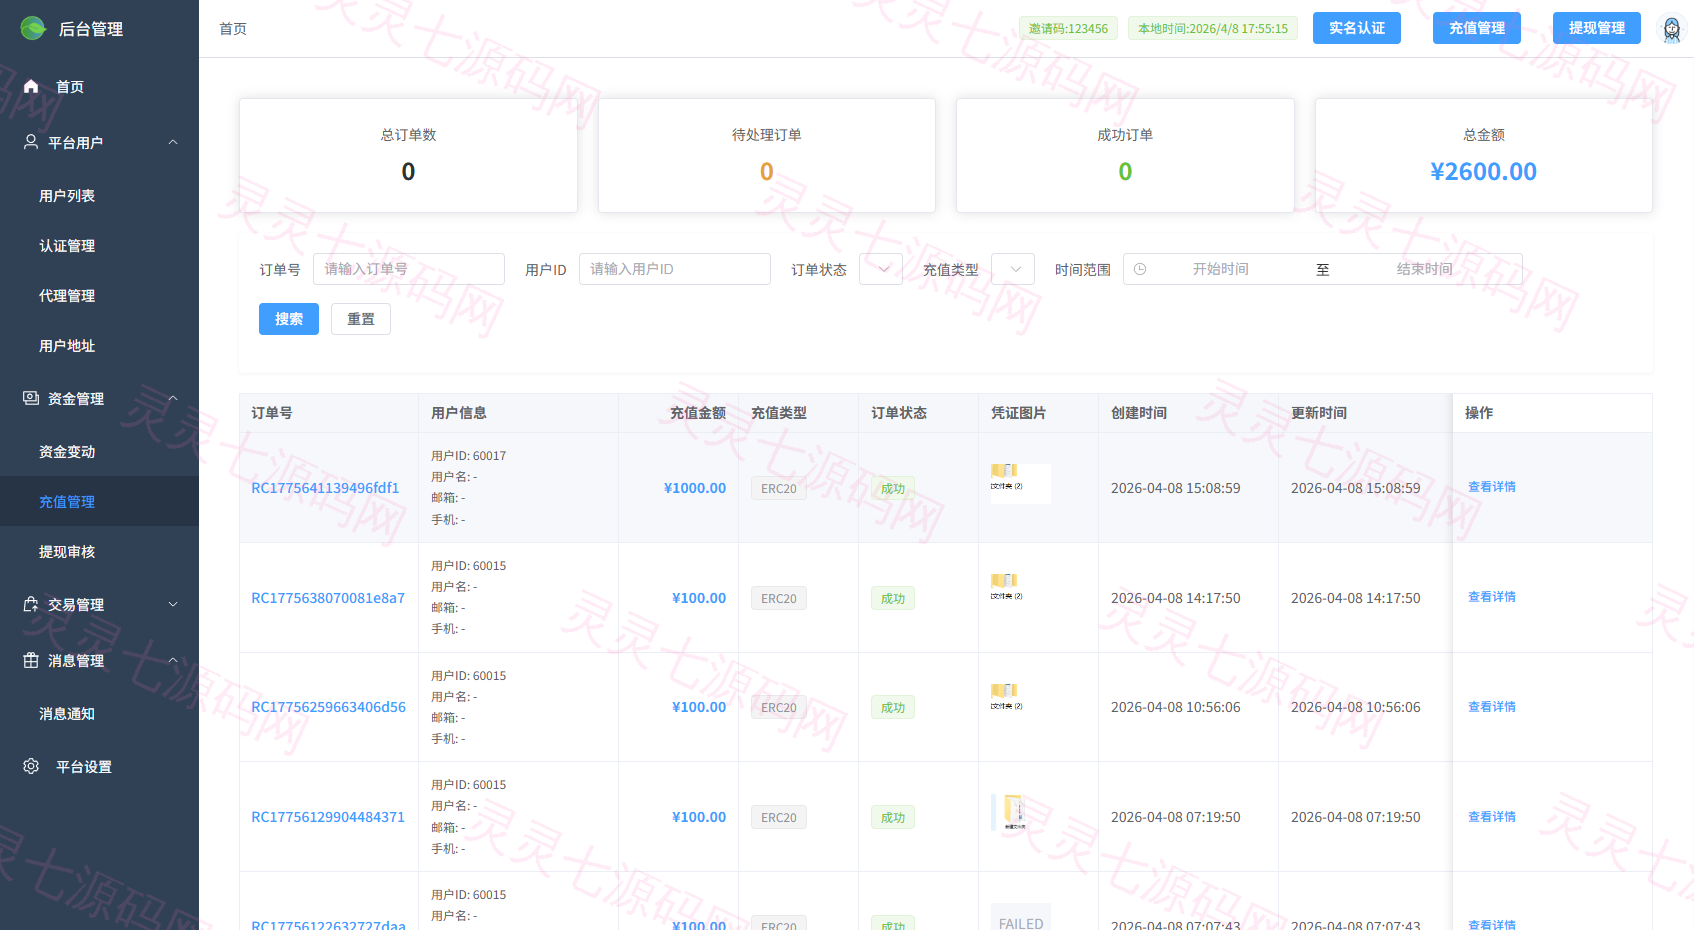View details of the 15:08:59 order
This screenshot has height=930, width=1694.
[1492, 487]
